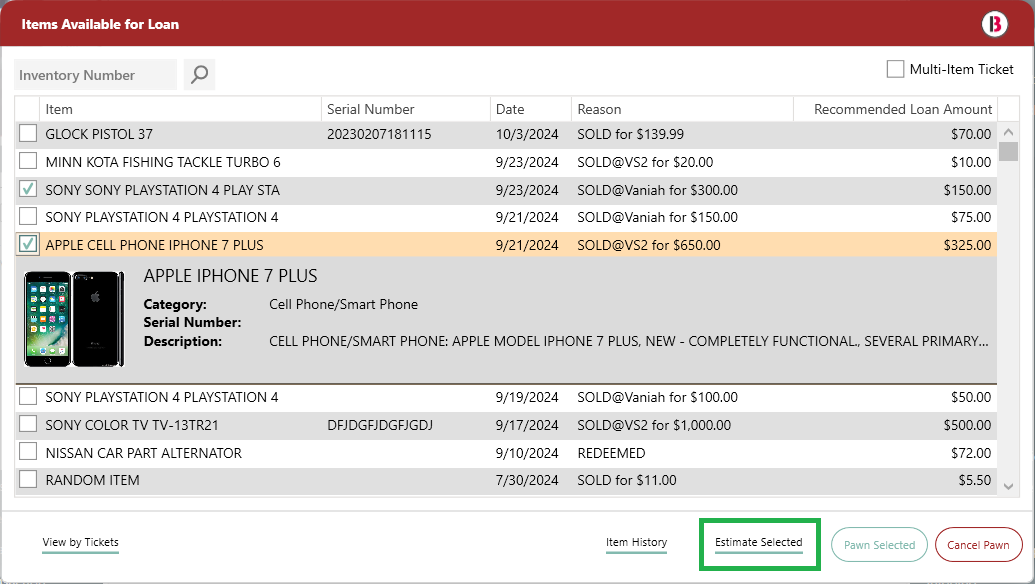
Task: Click serial number 20230207181115
Action: pos(380,134)
